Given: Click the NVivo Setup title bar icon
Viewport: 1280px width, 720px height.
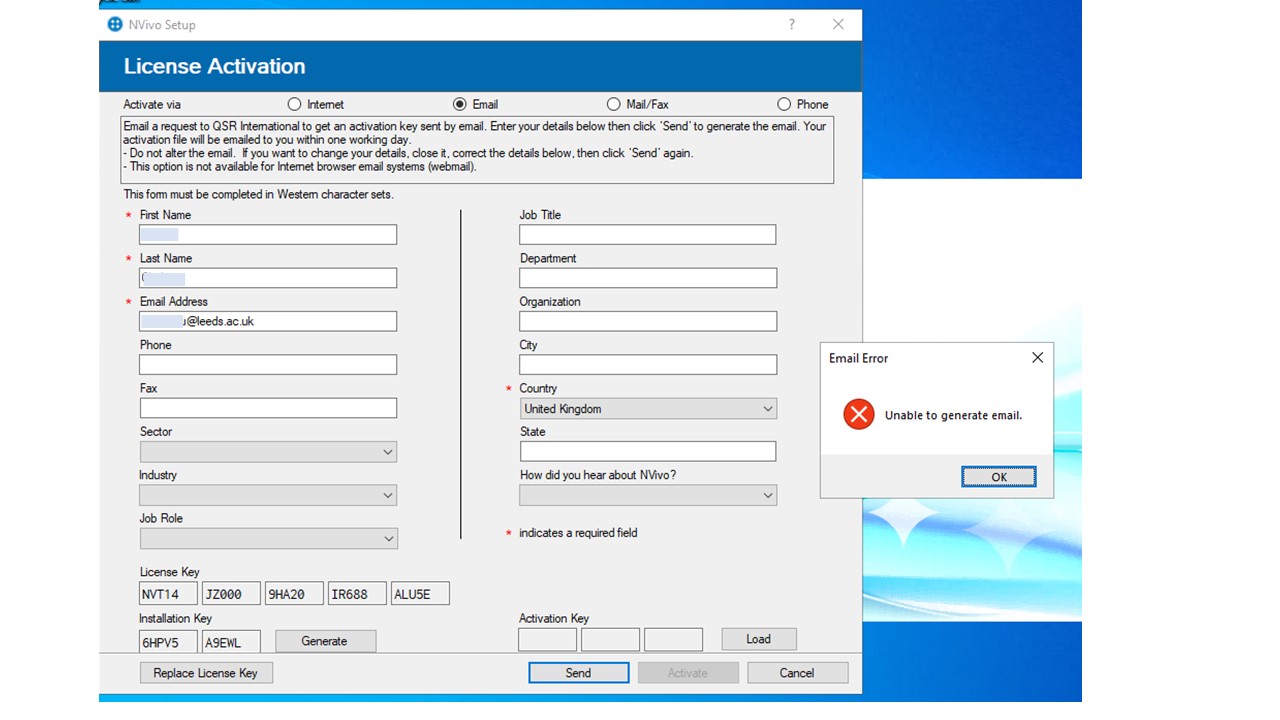Looking at the screenshot, I should click(x=115, y=24).
